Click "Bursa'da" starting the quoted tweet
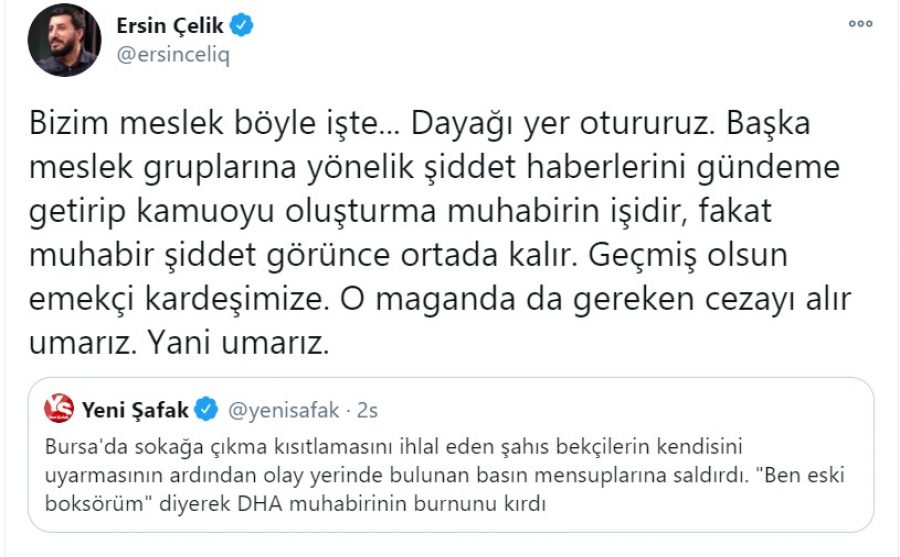Viewport: 900px width, 557px height. coord(82,443)
